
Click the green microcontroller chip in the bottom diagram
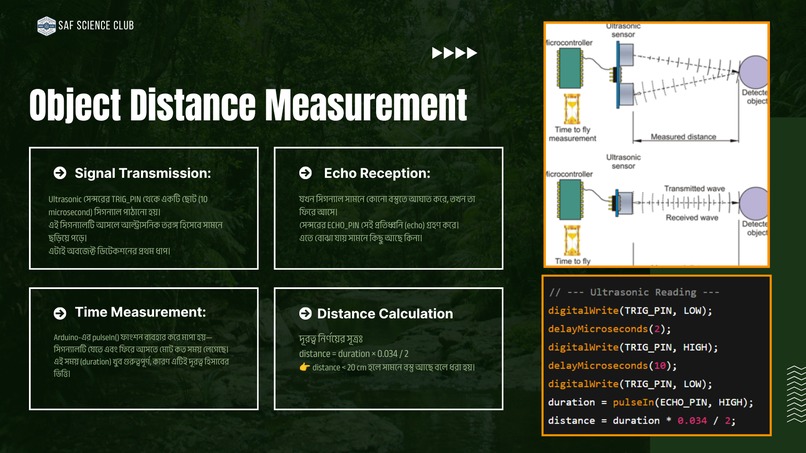click(x=570, y=200)
